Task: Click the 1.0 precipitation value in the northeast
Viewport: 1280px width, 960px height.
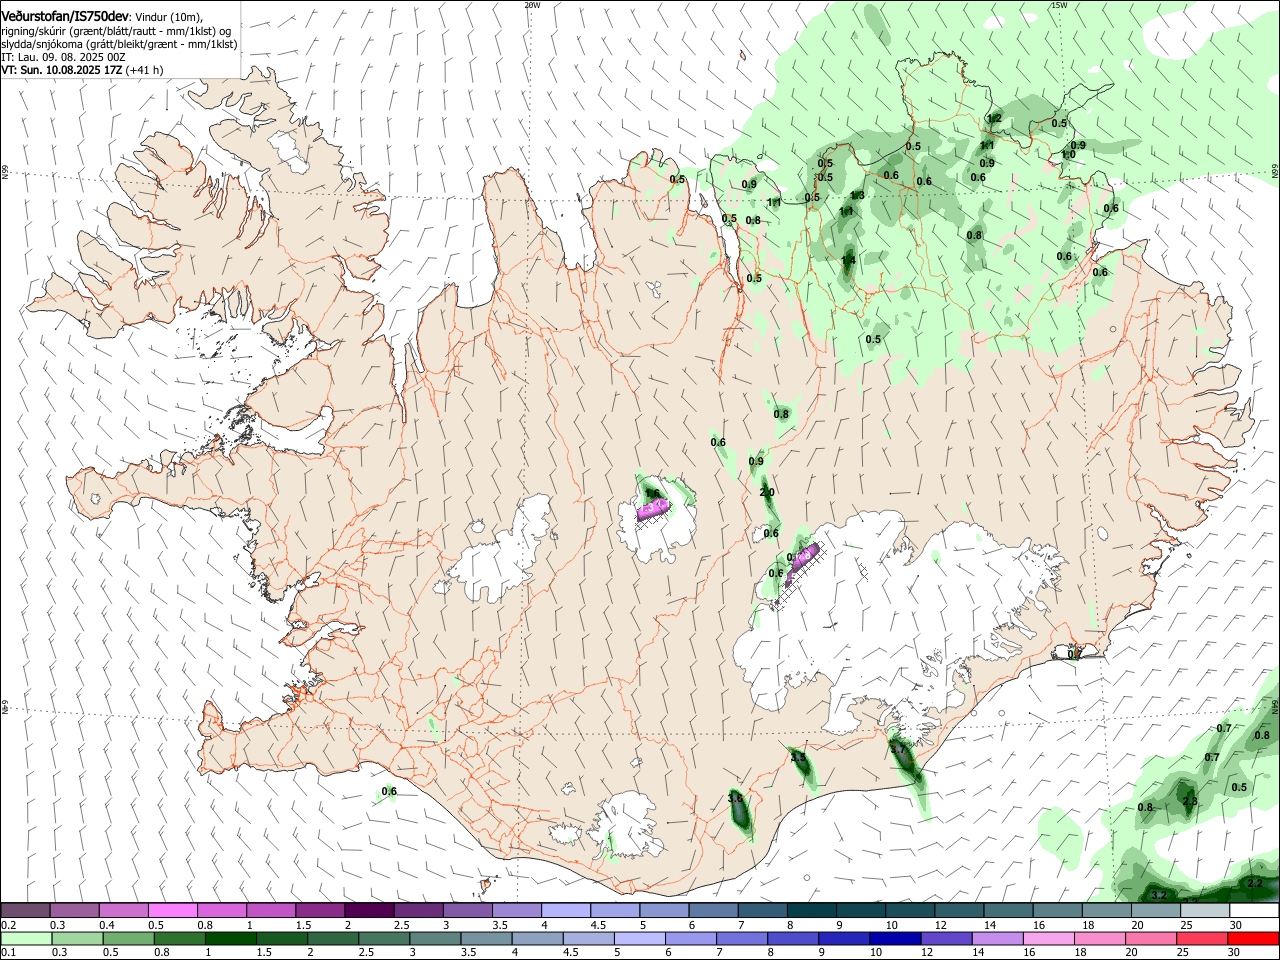Action: click(1068, 155)
